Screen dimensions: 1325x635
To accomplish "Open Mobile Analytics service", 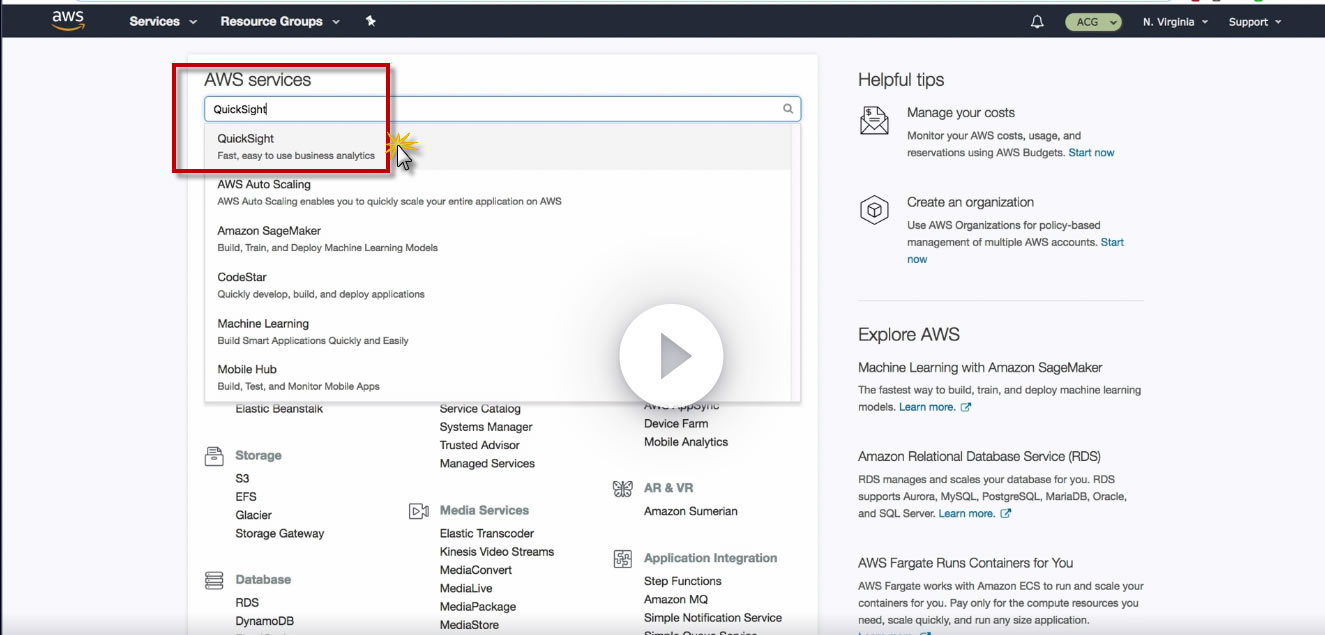I will click(x=686, y=442).
